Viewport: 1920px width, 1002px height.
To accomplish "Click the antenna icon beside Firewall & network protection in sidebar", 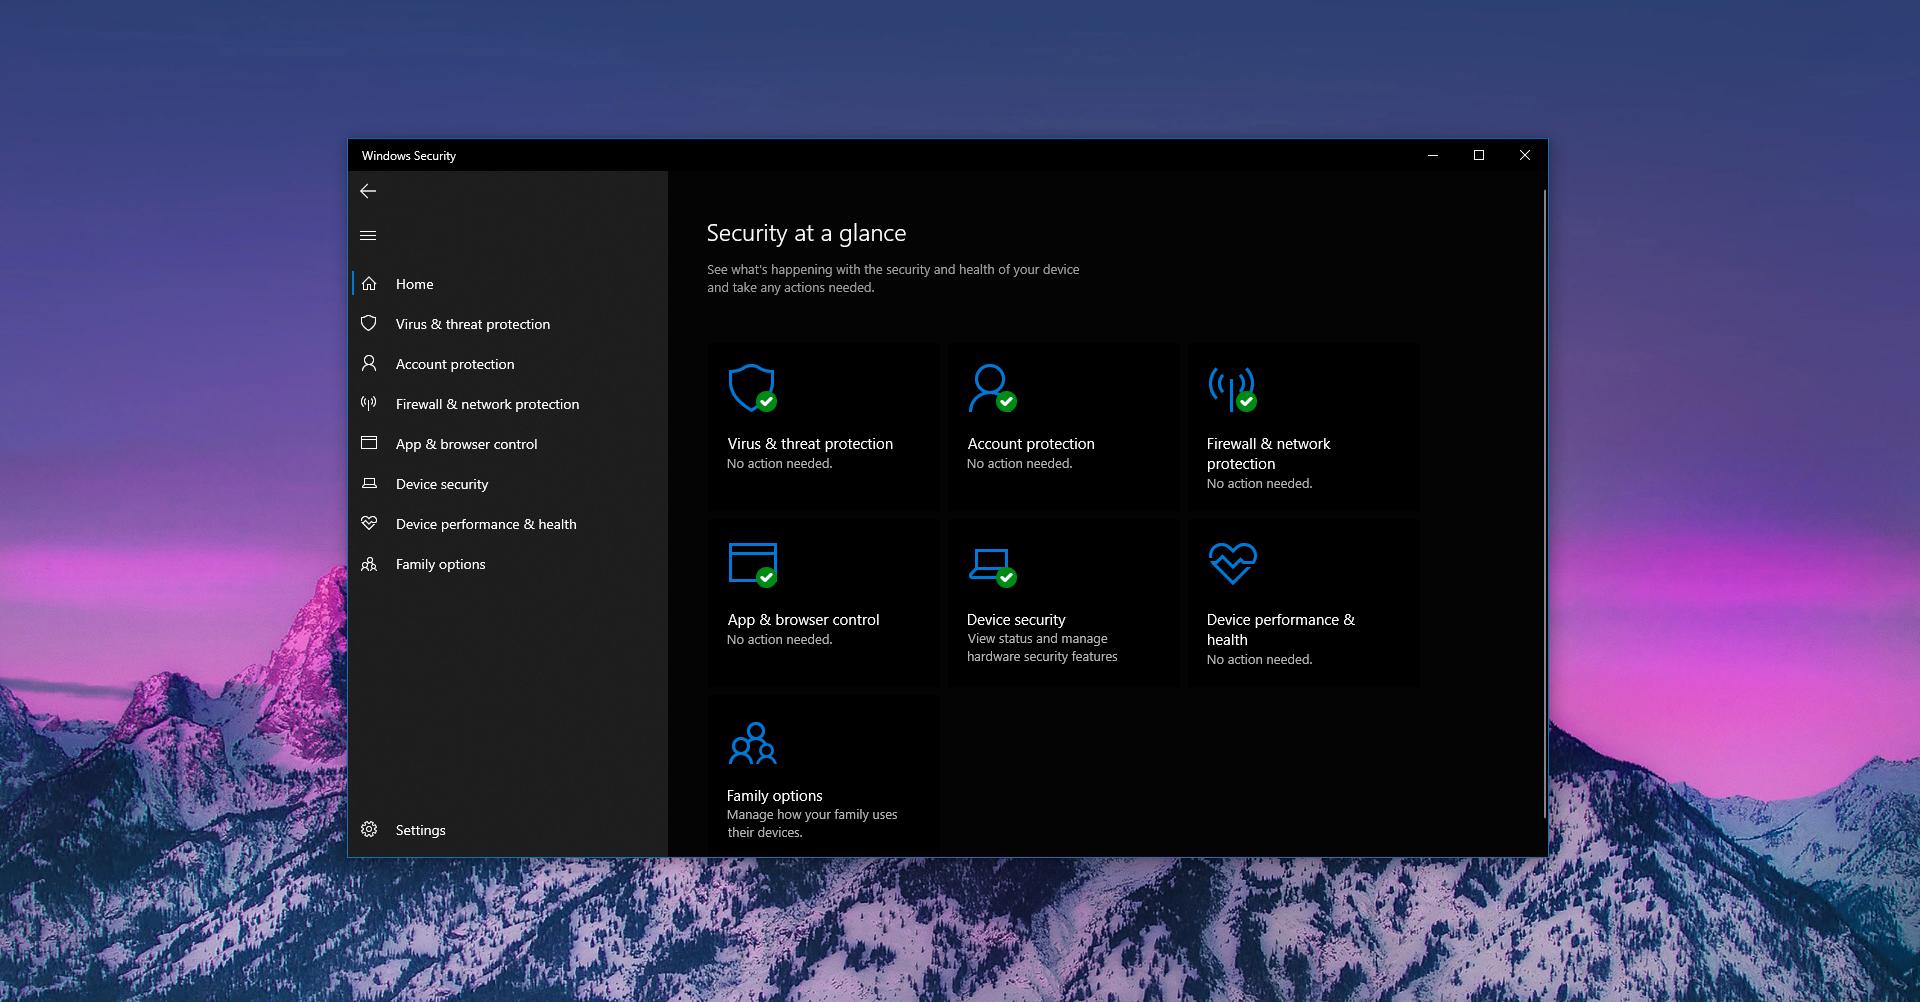I will 369,404.
